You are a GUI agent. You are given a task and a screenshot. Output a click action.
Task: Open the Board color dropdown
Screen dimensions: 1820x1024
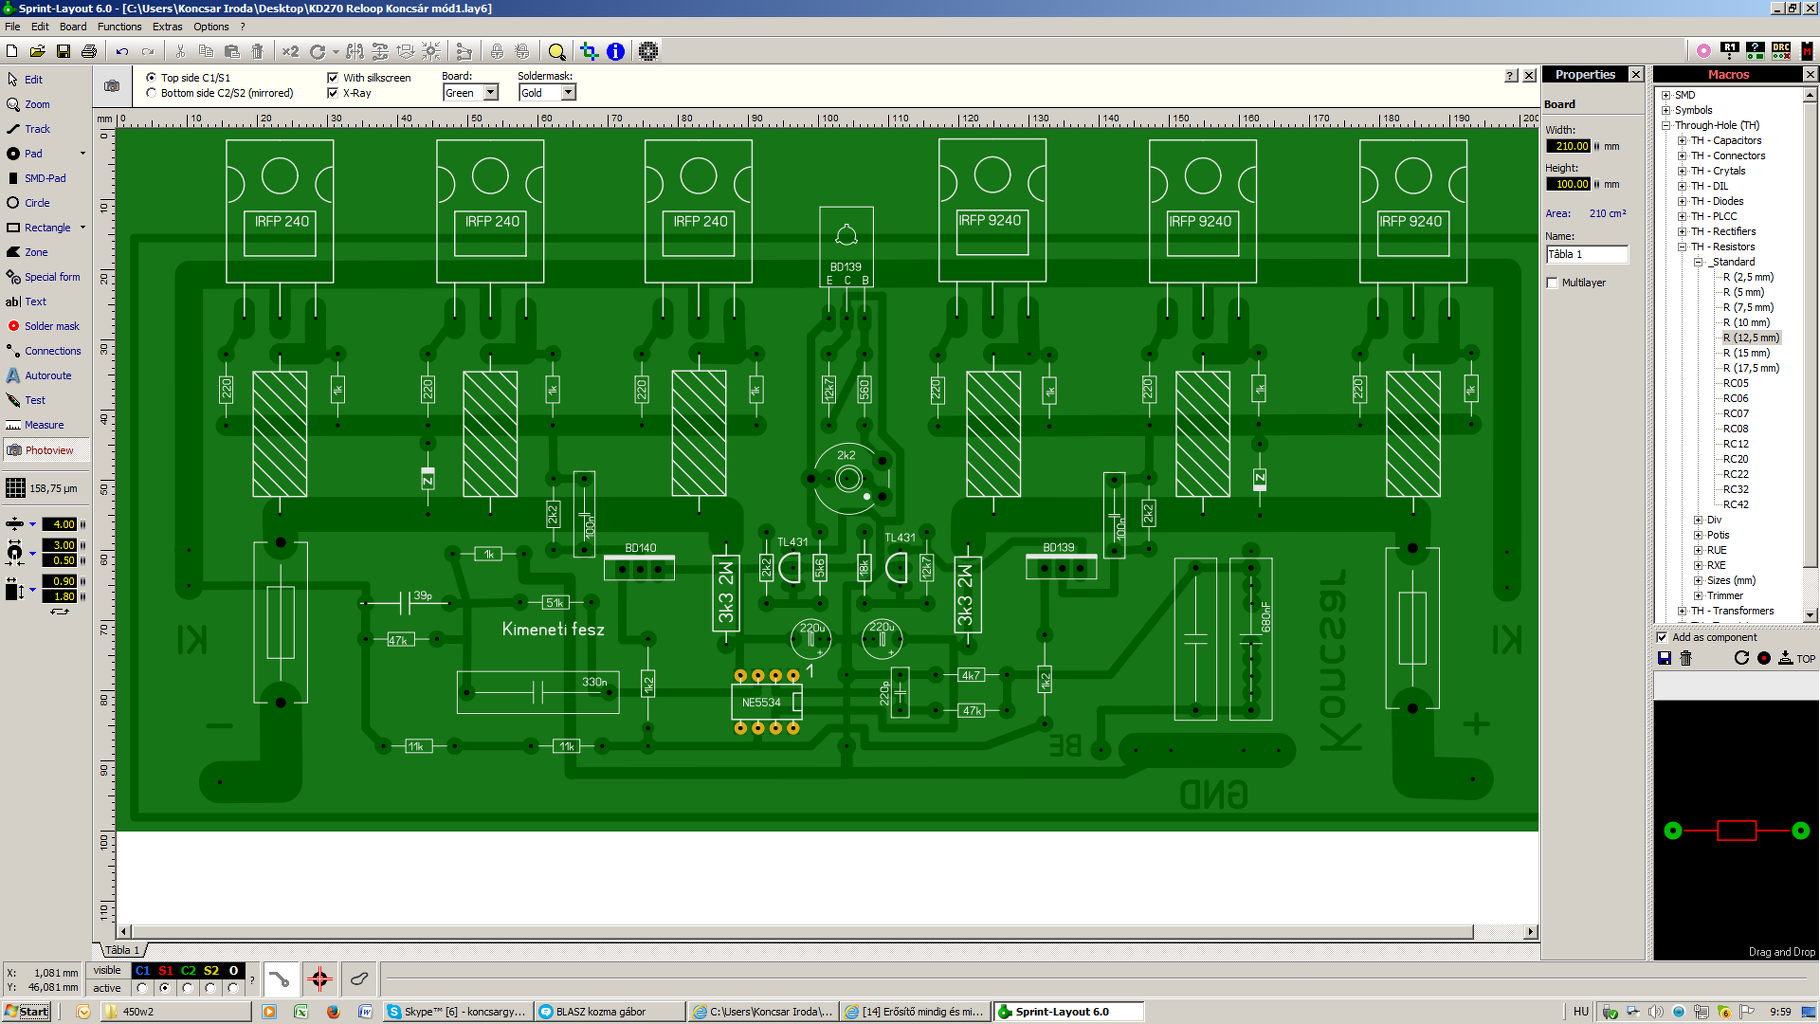[490, 93]
